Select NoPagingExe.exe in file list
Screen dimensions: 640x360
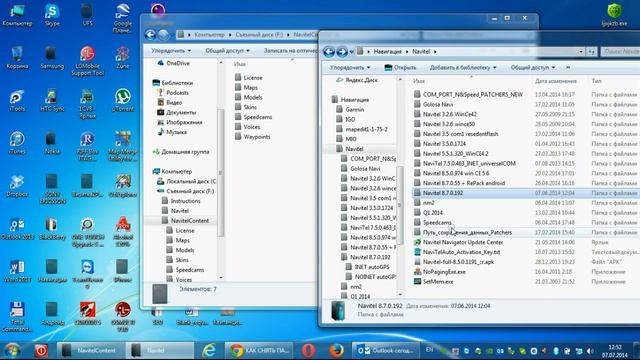tap(444, 272)
